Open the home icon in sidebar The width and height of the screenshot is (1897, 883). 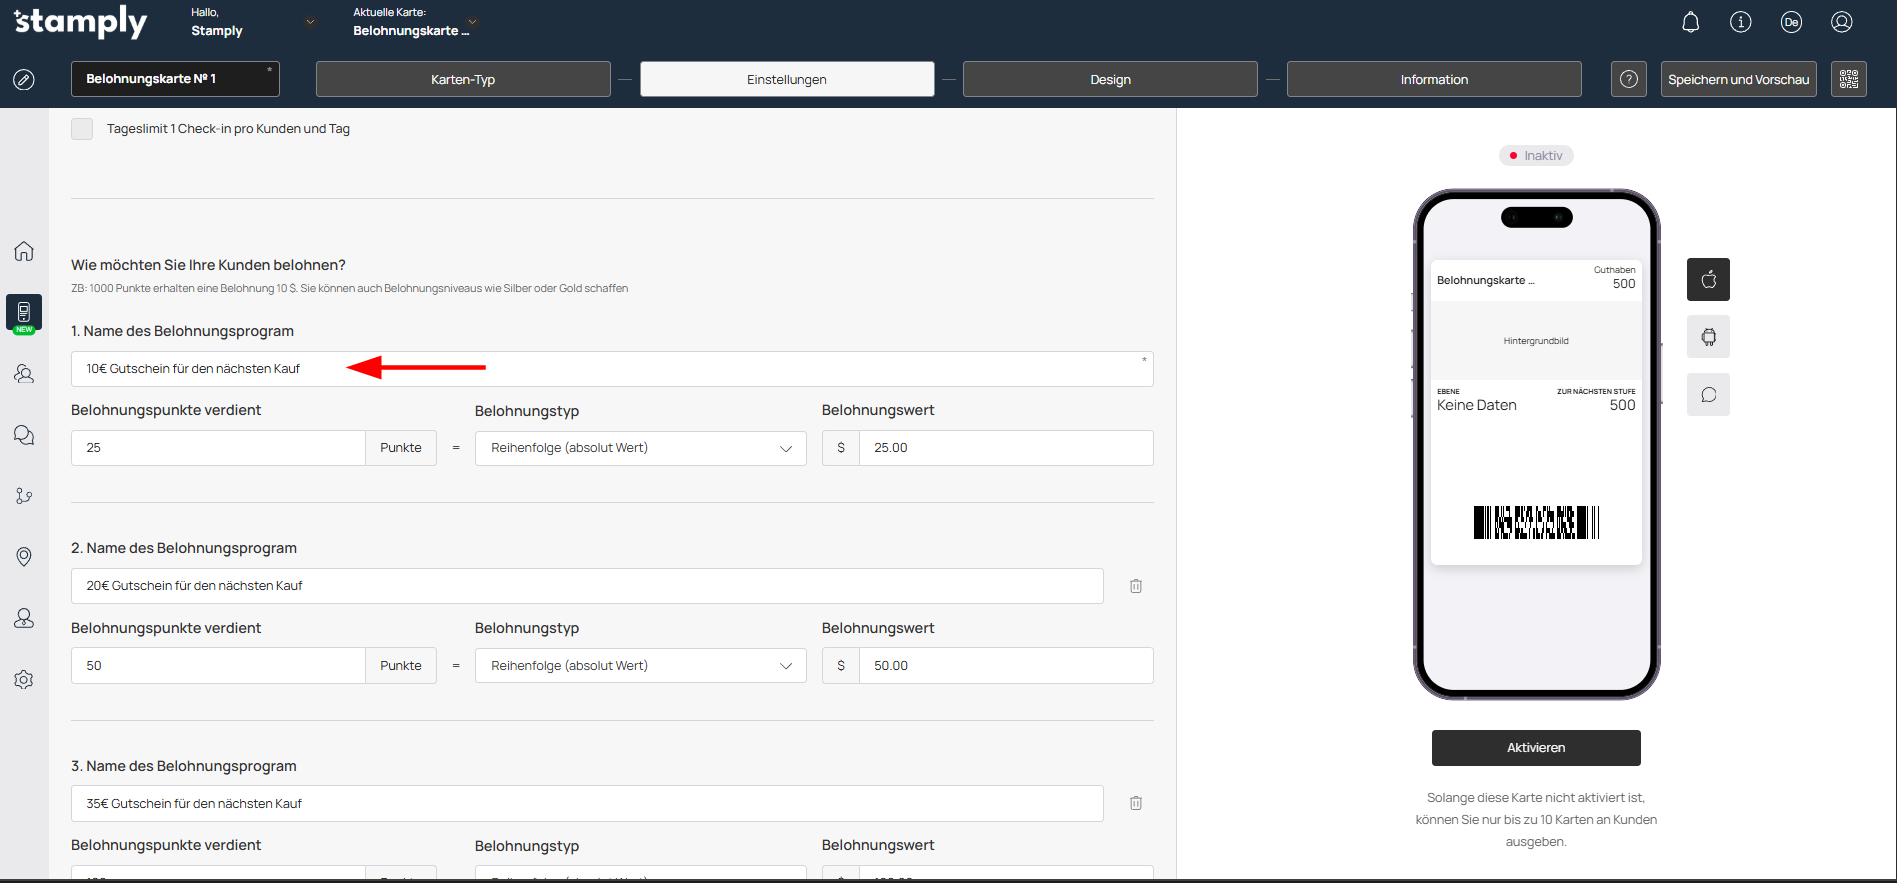pos(24,251)
